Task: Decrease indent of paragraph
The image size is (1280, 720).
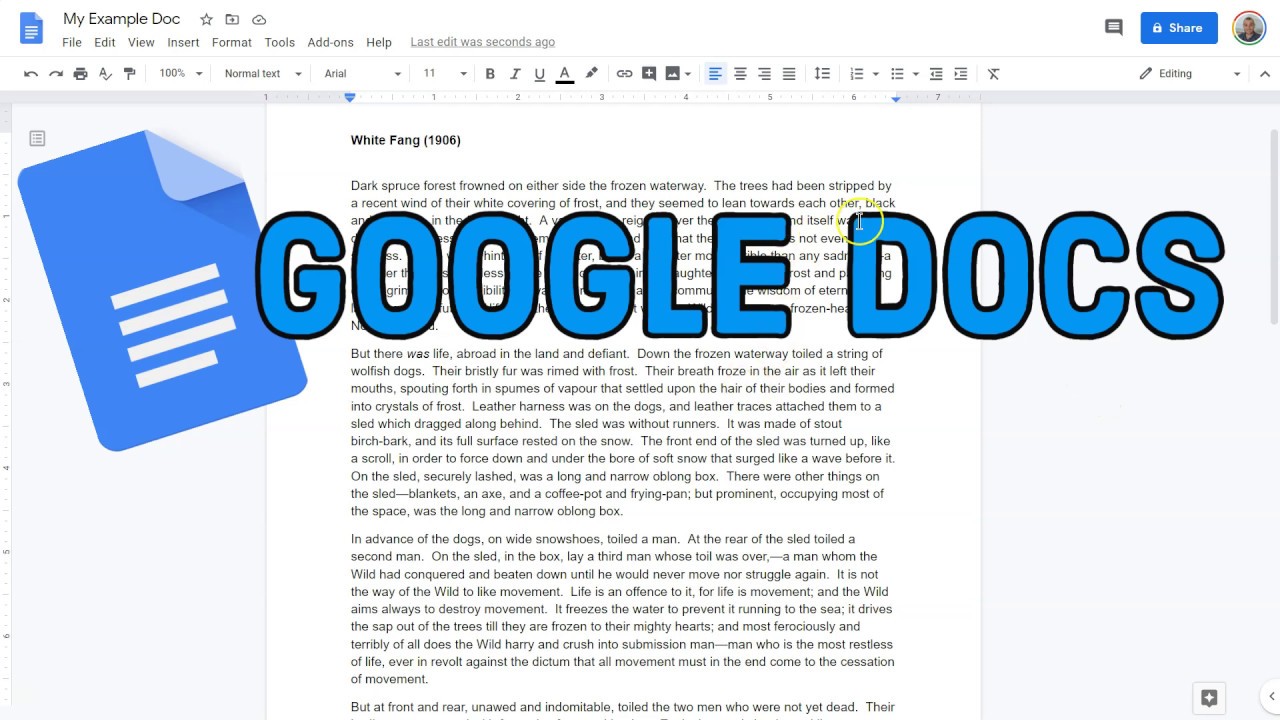Action: point(936,74)
